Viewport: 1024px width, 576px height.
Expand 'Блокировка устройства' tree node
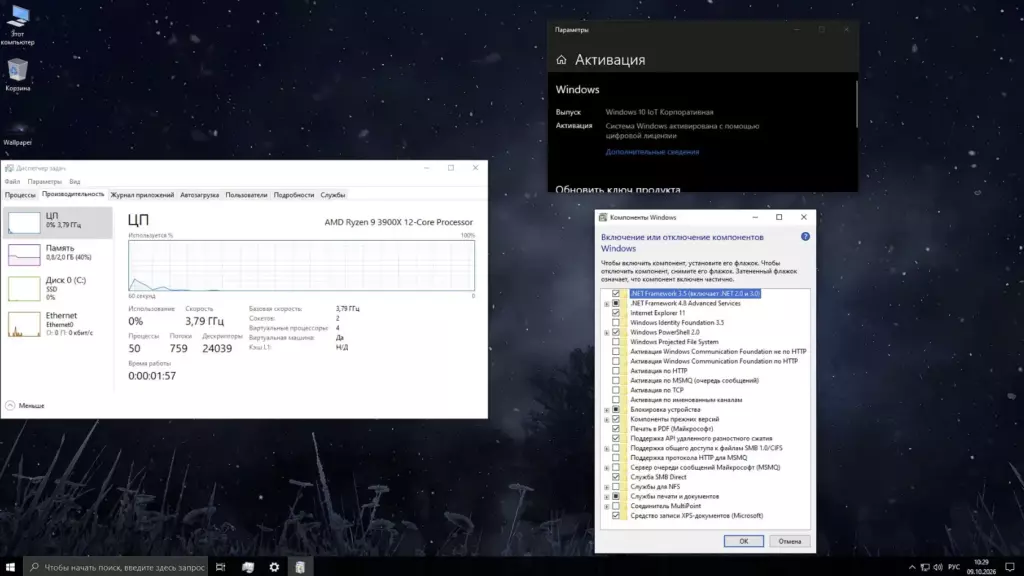point(607,409)
